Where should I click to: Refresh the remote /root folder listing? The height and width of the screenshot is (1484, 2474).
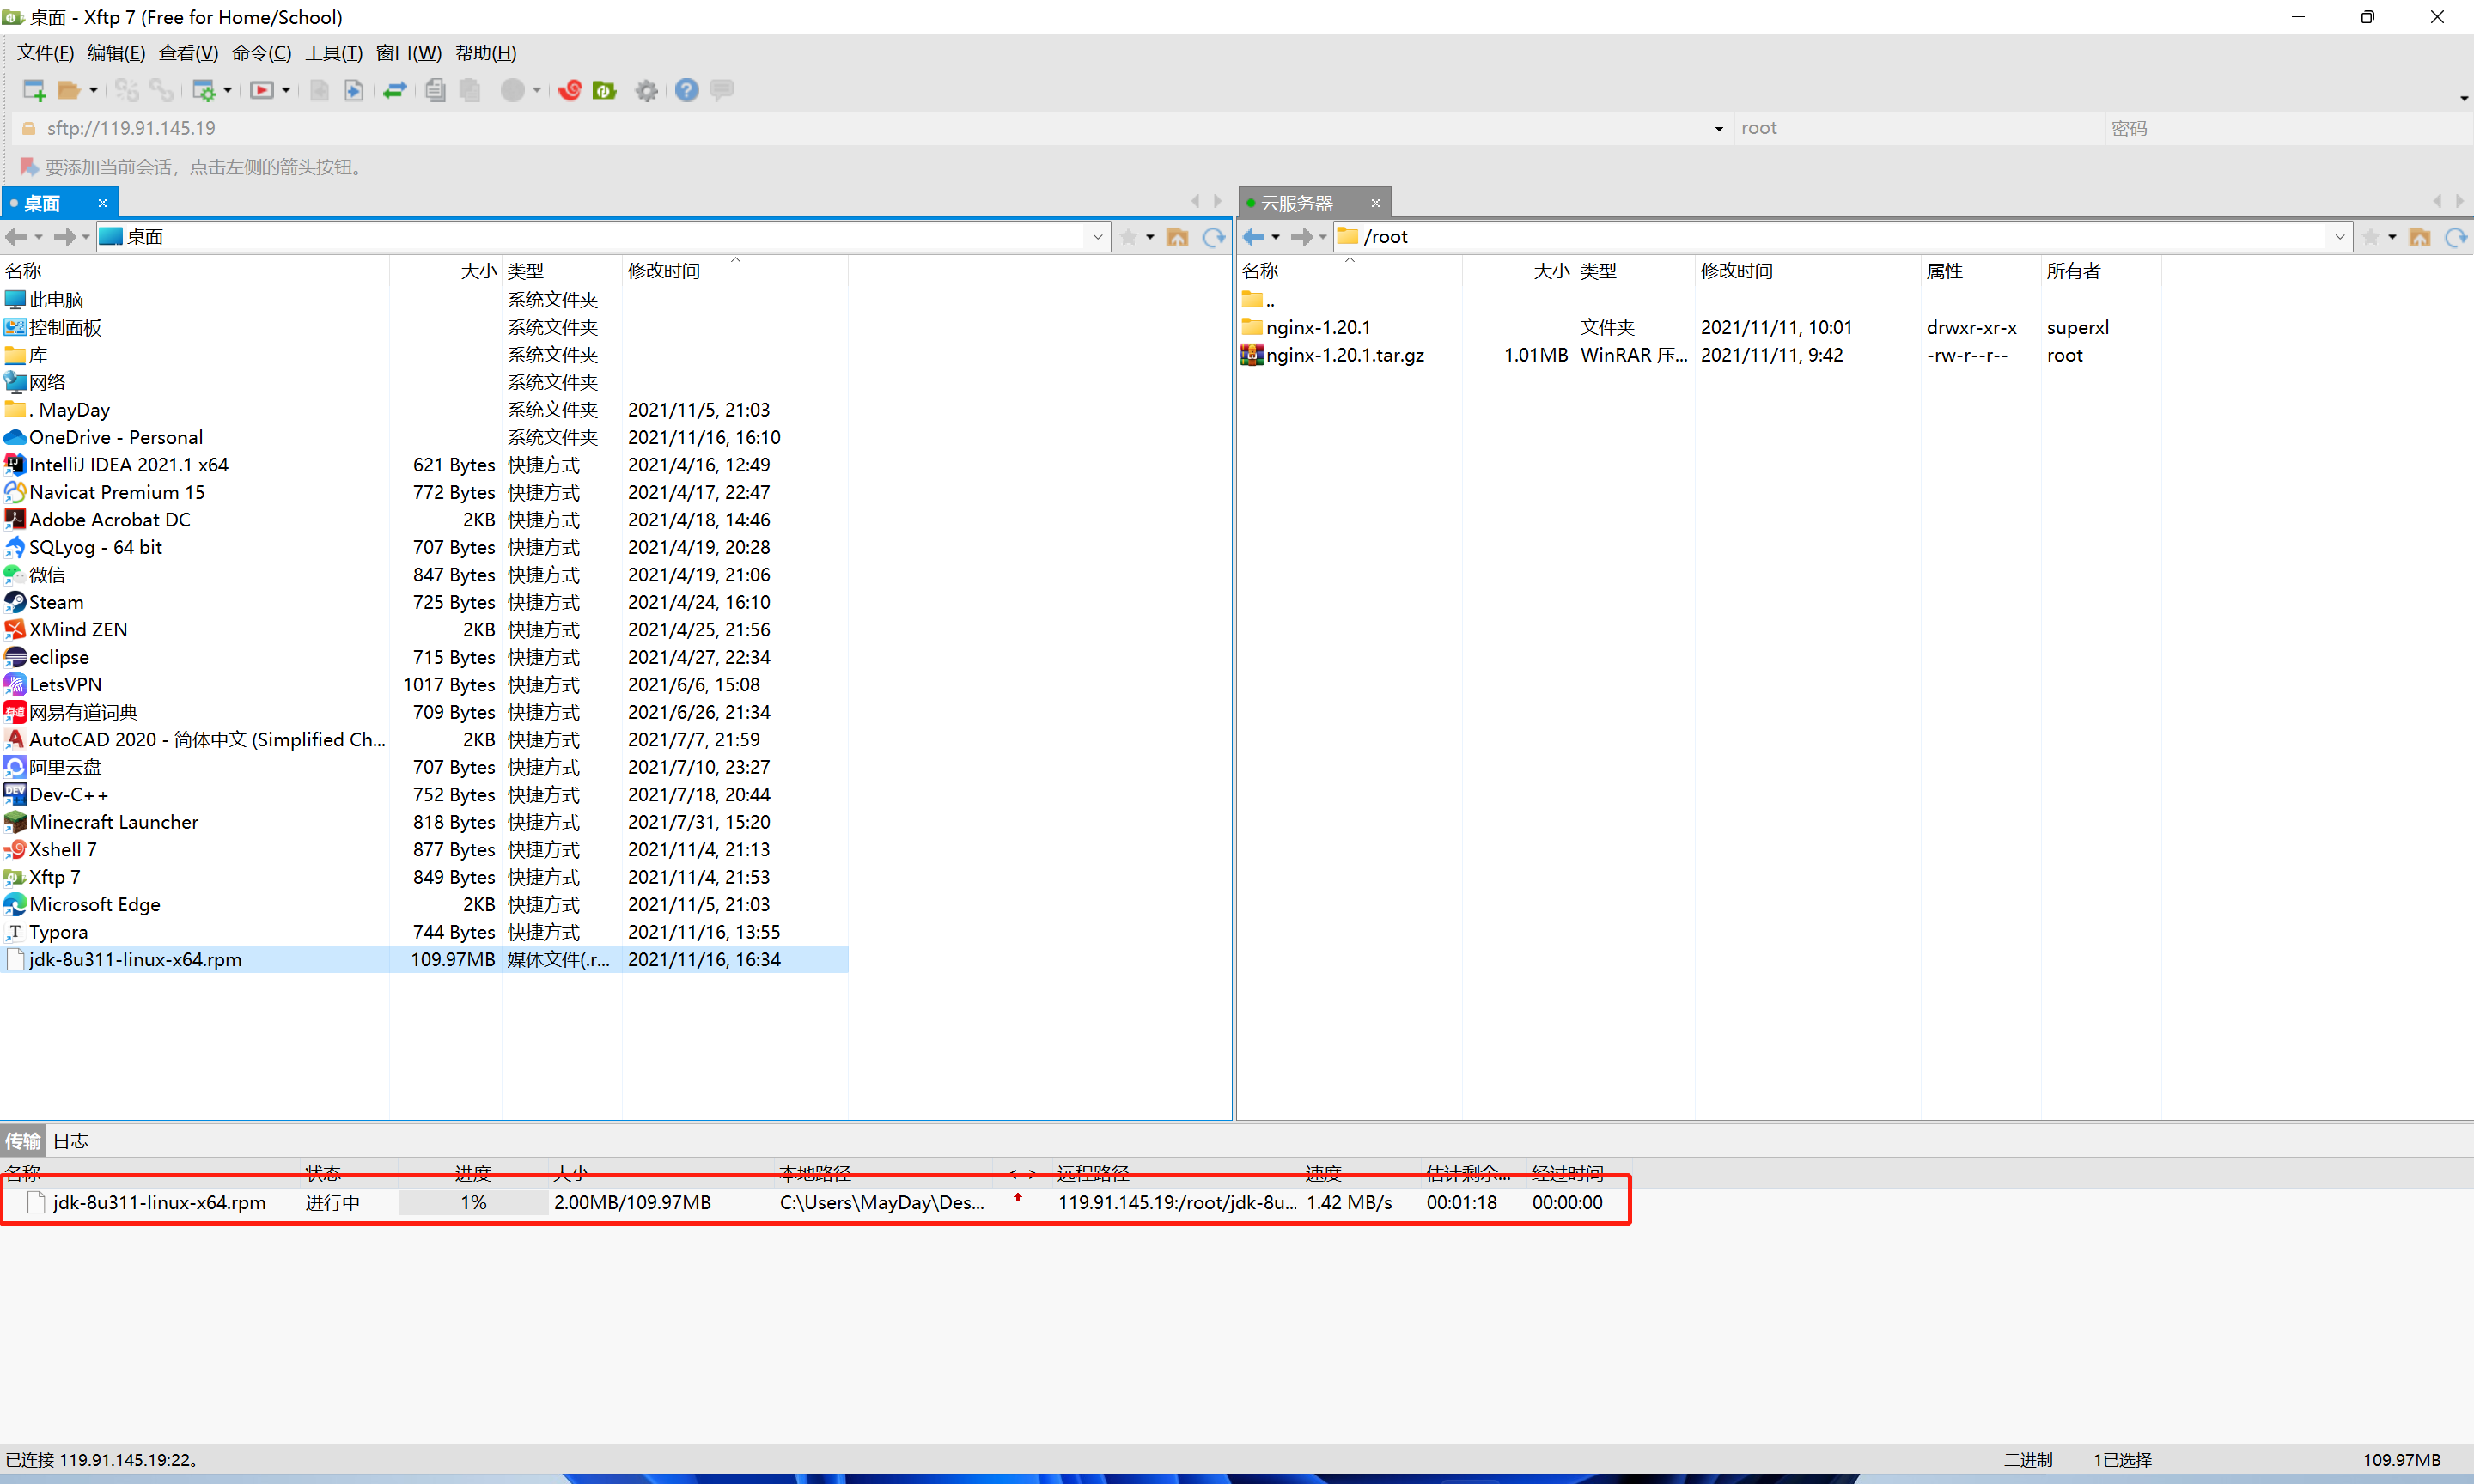[x=2455, y=237]
